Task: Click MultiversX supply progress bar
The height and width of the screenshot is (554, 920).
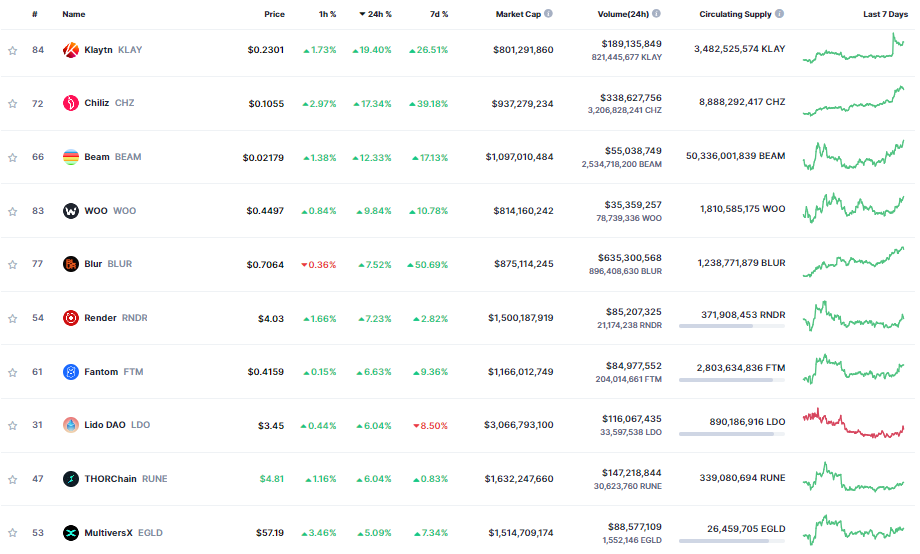Action: 732,541
